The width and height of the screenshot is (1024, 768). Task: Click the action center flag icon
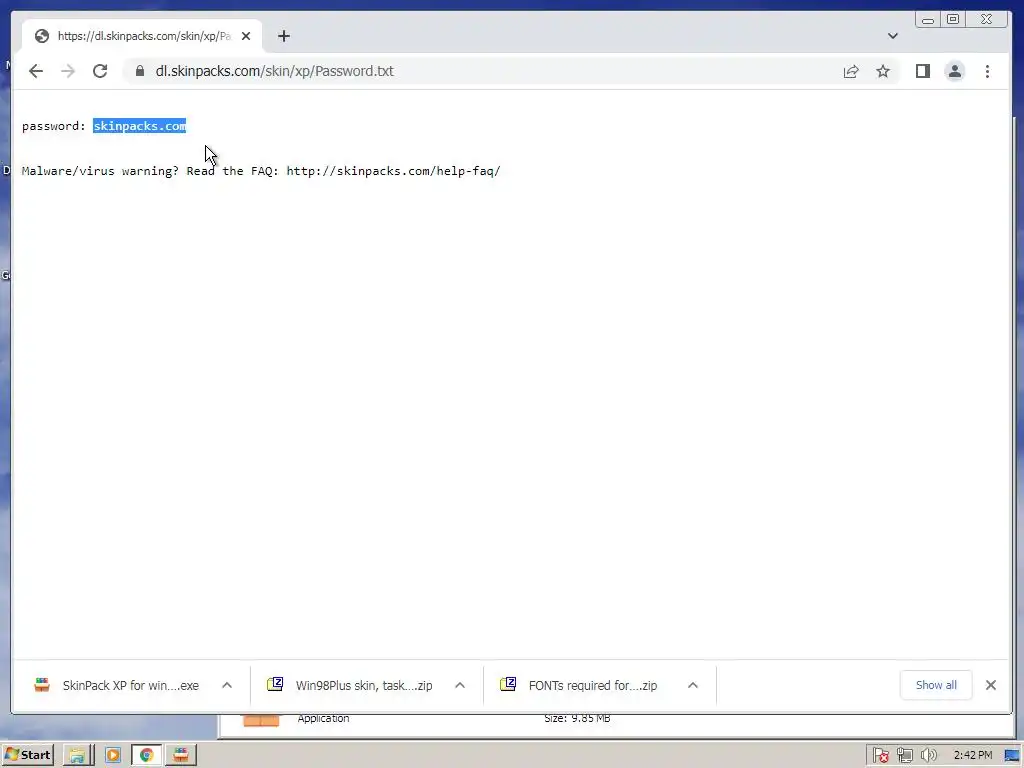880,756
